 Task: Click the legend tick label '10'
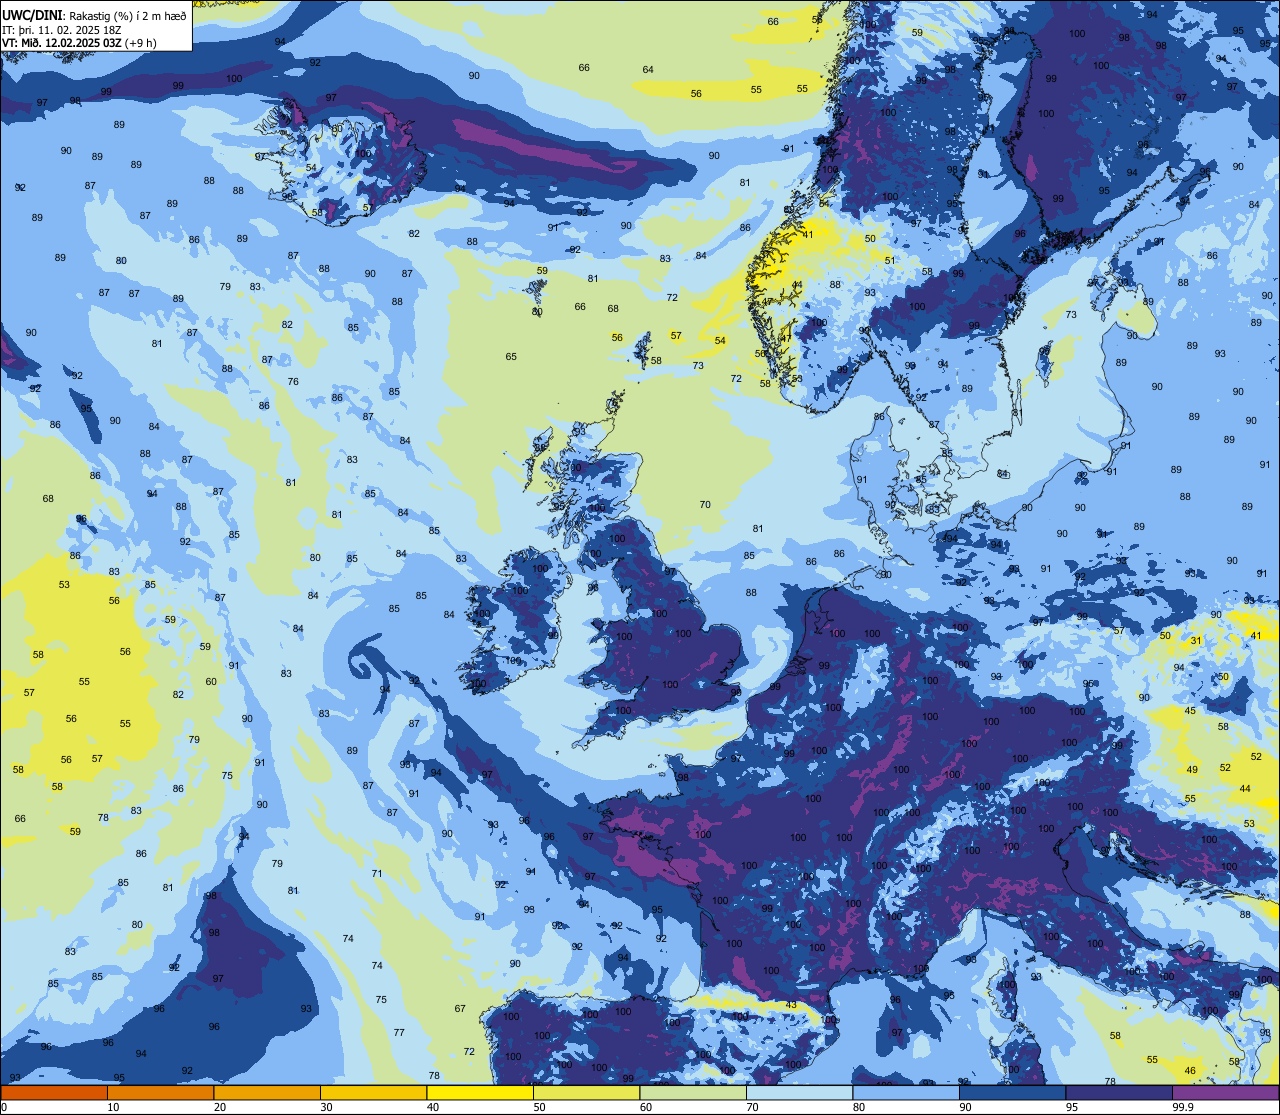coord(113,1107)
